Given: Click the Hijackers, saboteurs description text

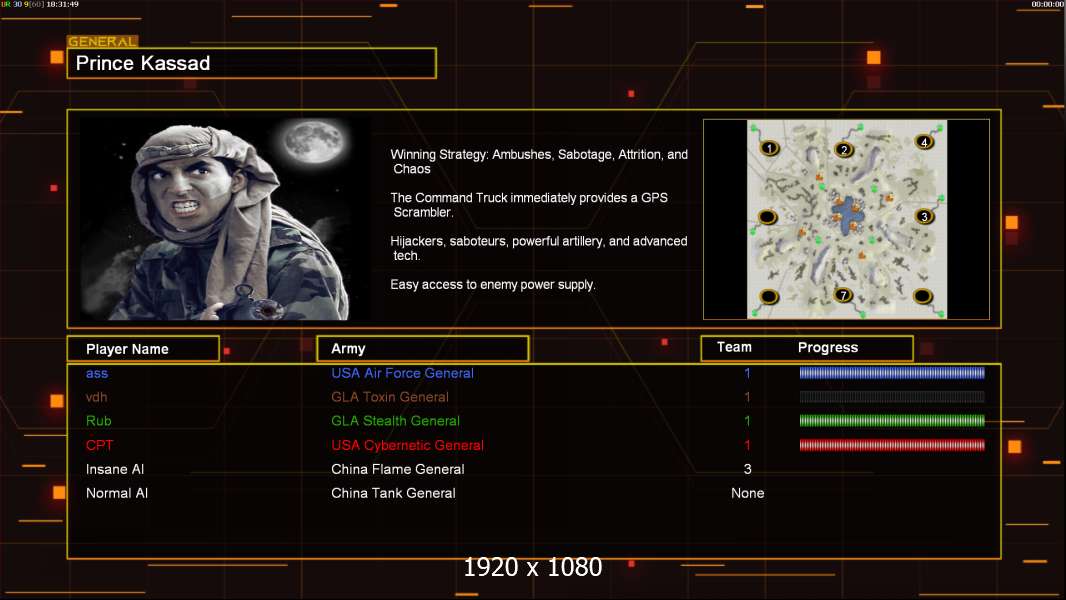Looking at the screenshot, I should [x=538, y=248].
